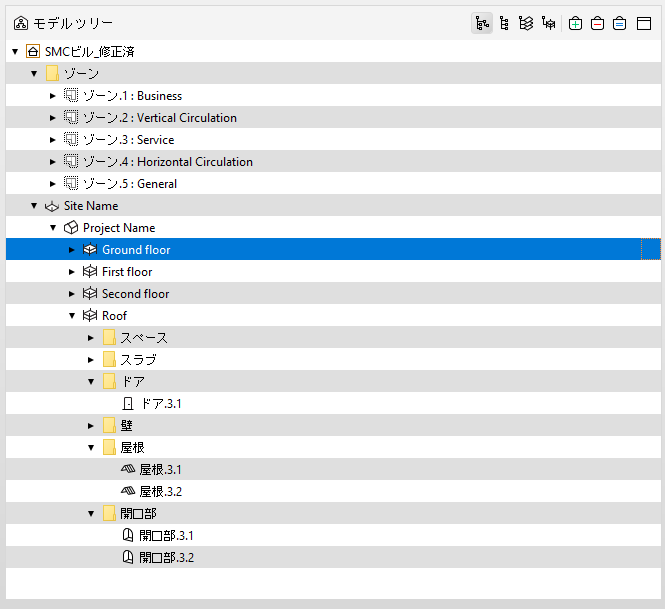Expand the Second floor storey

pyautogui.click(x=72, y=294)
